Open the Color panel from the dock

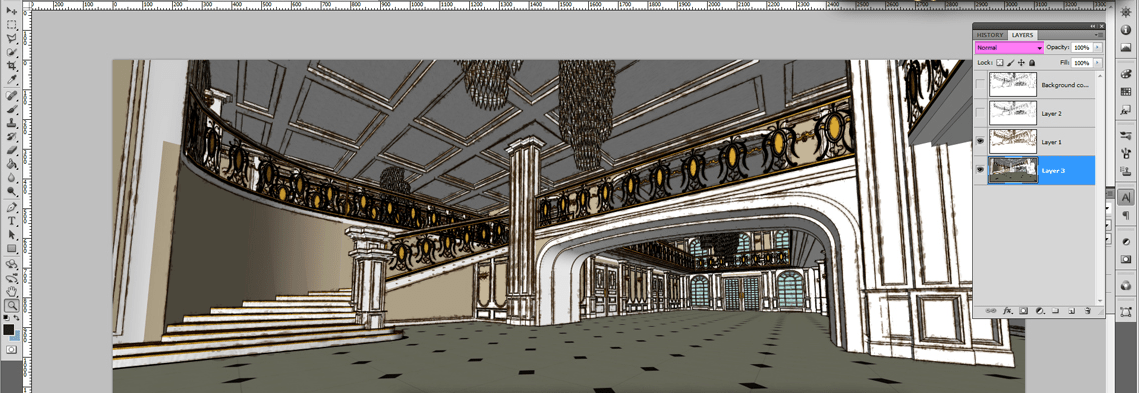click(x=1125, y=74)
